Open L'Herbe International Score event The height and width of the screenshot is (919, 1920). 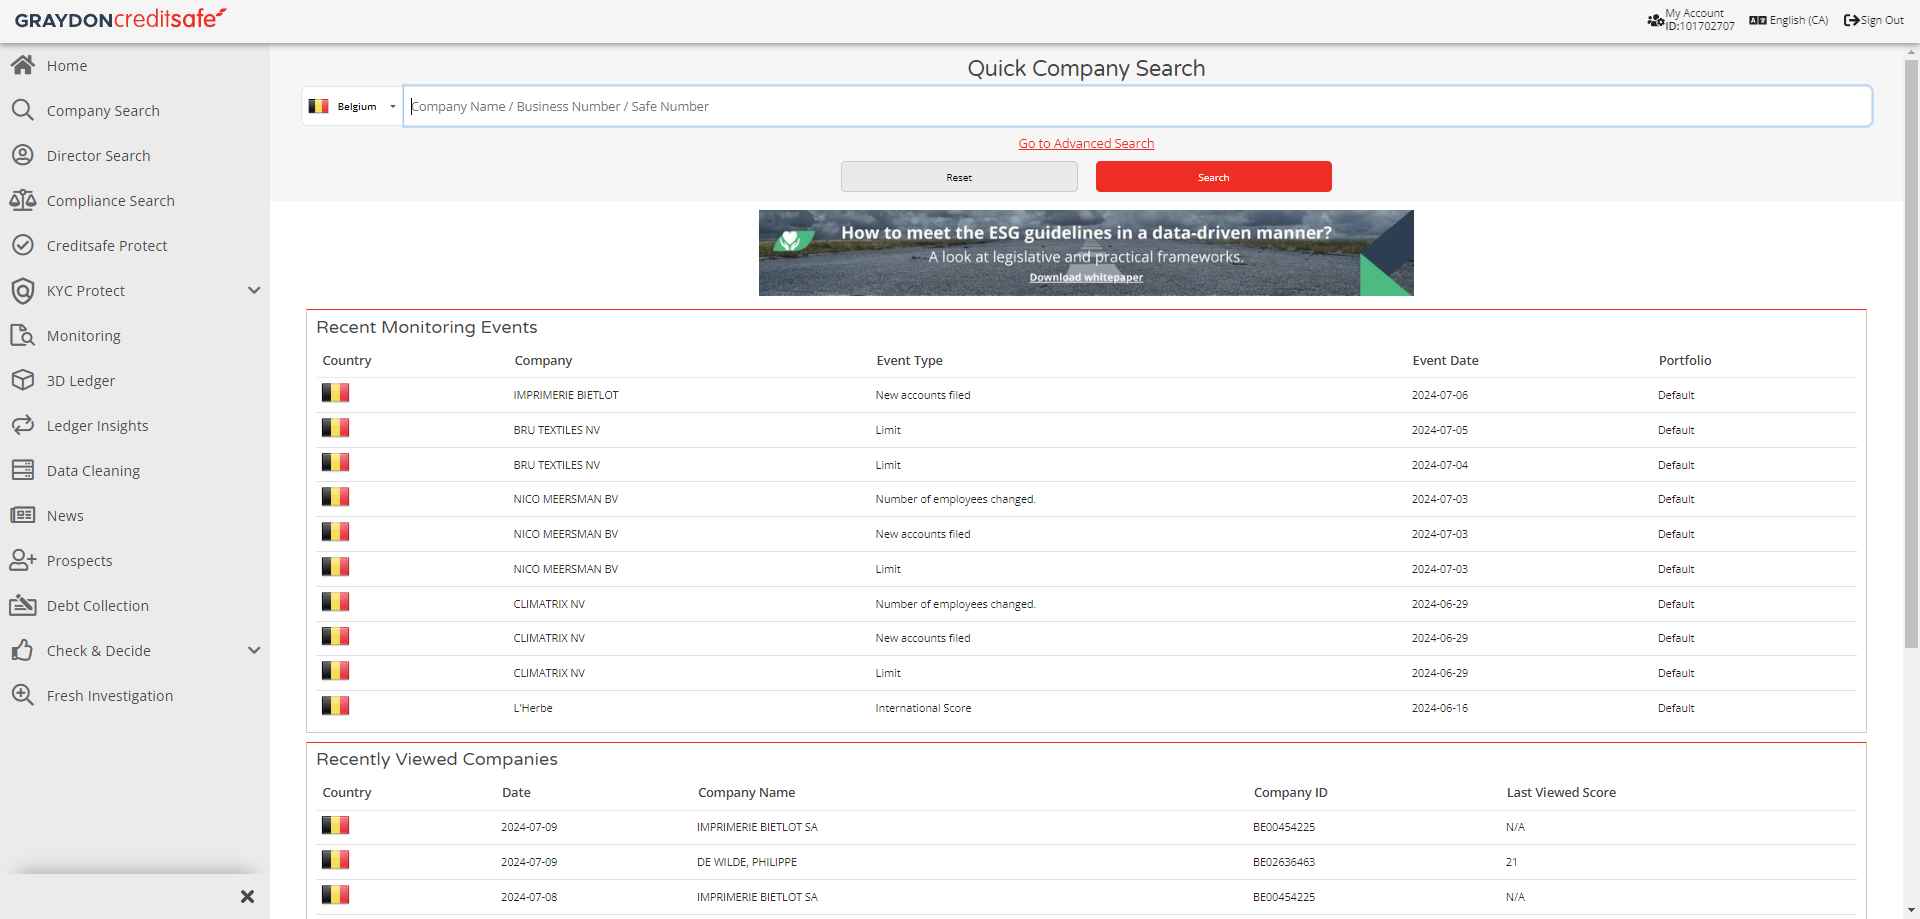click(x=1086, y=708)
